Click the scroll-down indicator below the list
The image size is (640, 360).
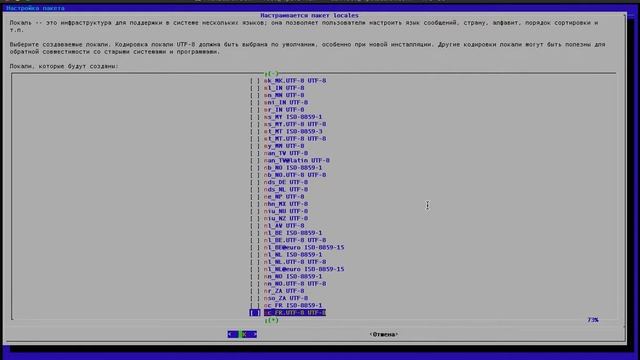pyautogui.click(x=272, y=320)
